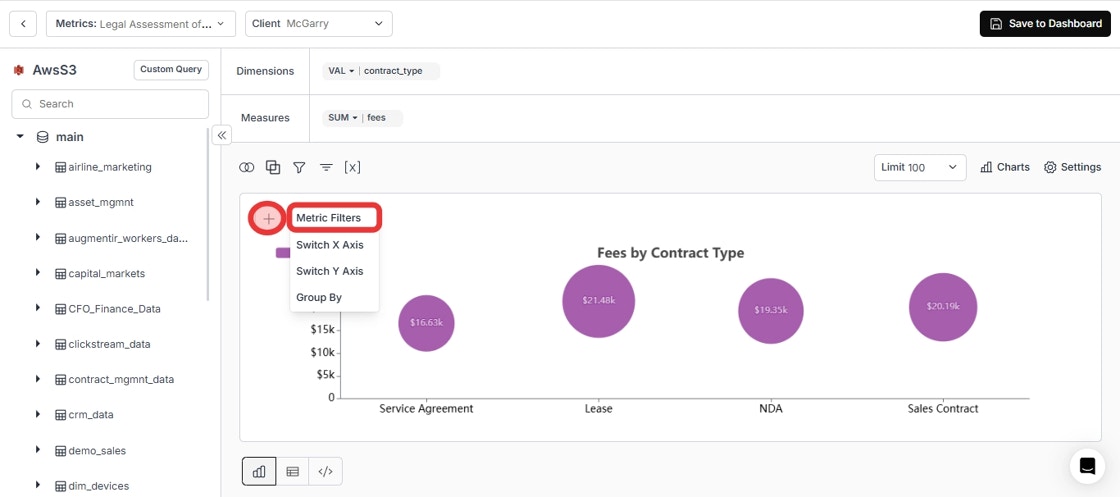
Task: Click the Custom Query button
Action: (x=171, y=70)
